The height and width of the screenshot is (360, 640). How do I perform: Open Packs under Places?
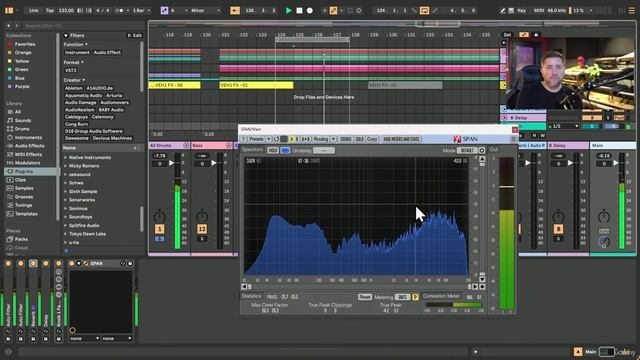[21, 239]
